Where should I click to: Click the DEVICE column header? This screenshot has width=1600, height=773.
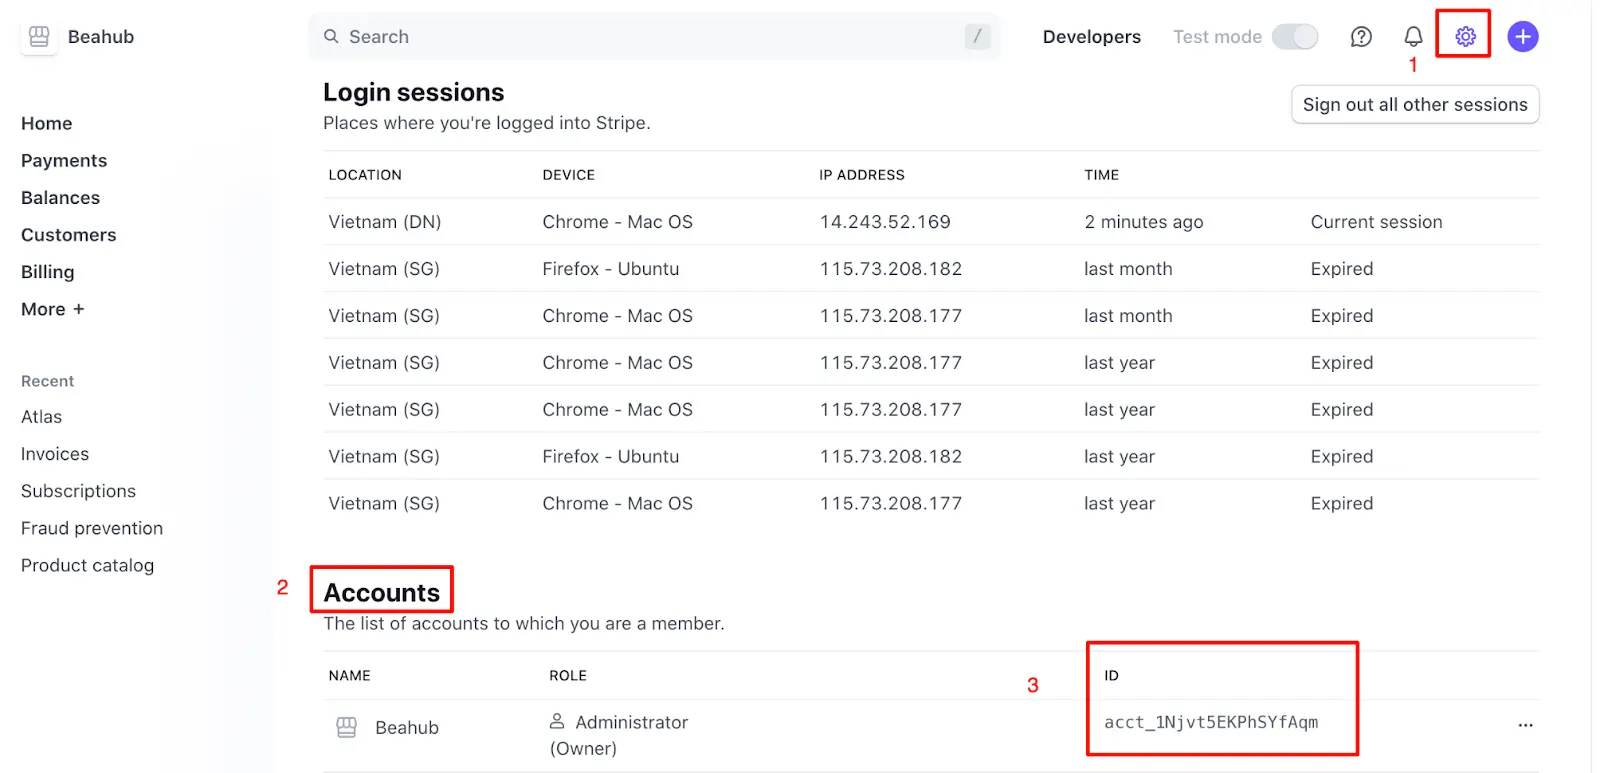(569, 175)
